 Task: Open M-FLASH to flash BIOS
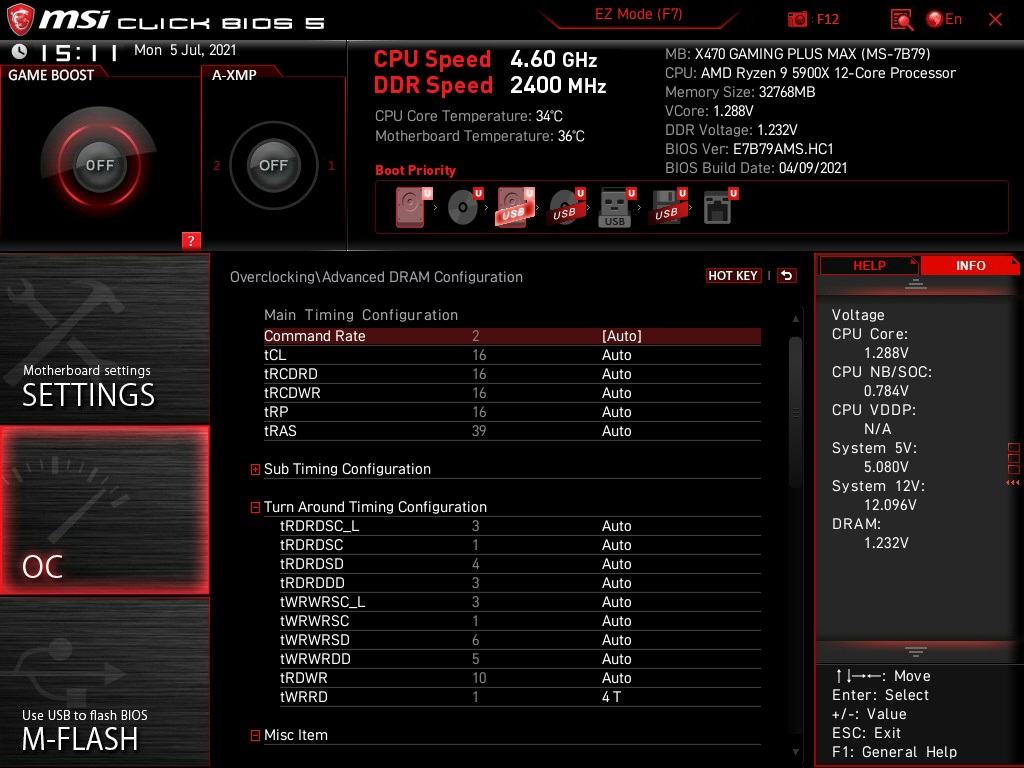(104, 682)
